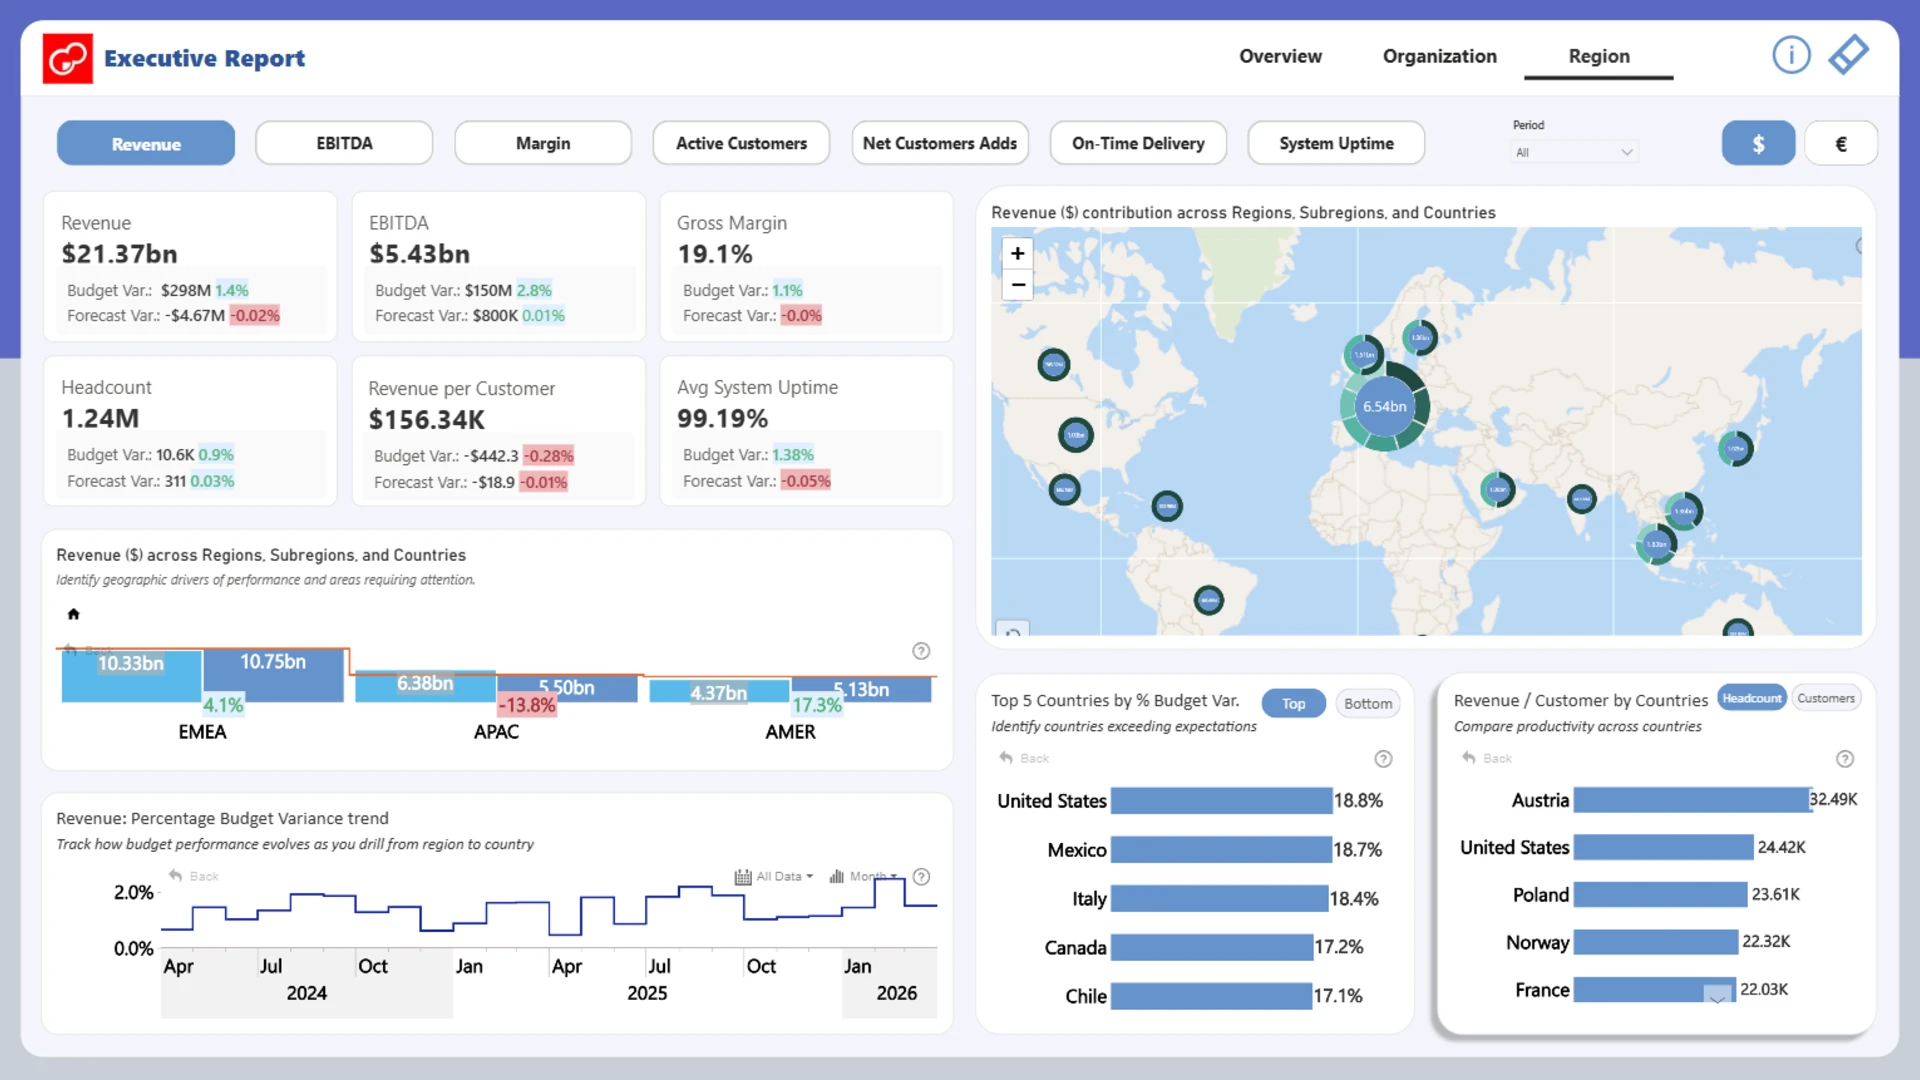Switch to the Overview tab
Screen dimensions: 1920x1080
(1280, 57)
